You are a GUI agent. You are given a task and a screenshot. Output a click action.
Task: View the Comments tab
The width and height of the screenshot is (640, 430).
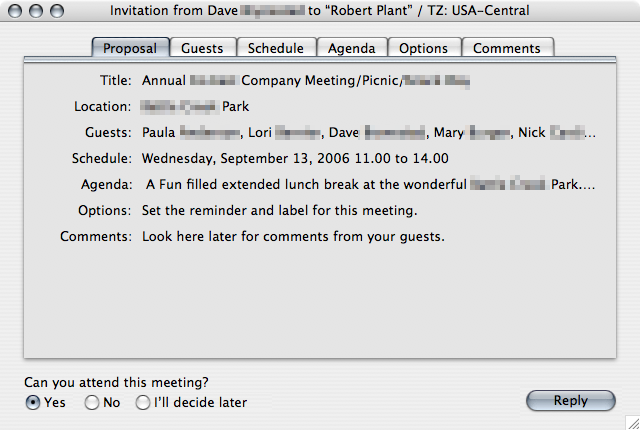coord(507,48)
